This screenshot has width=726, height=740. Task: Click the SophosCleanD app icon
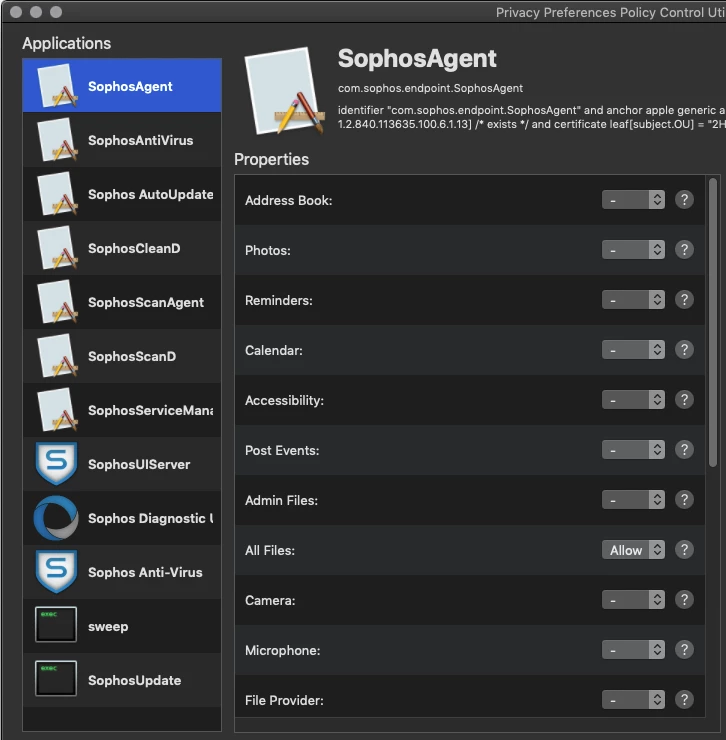[x=58, y=248]
